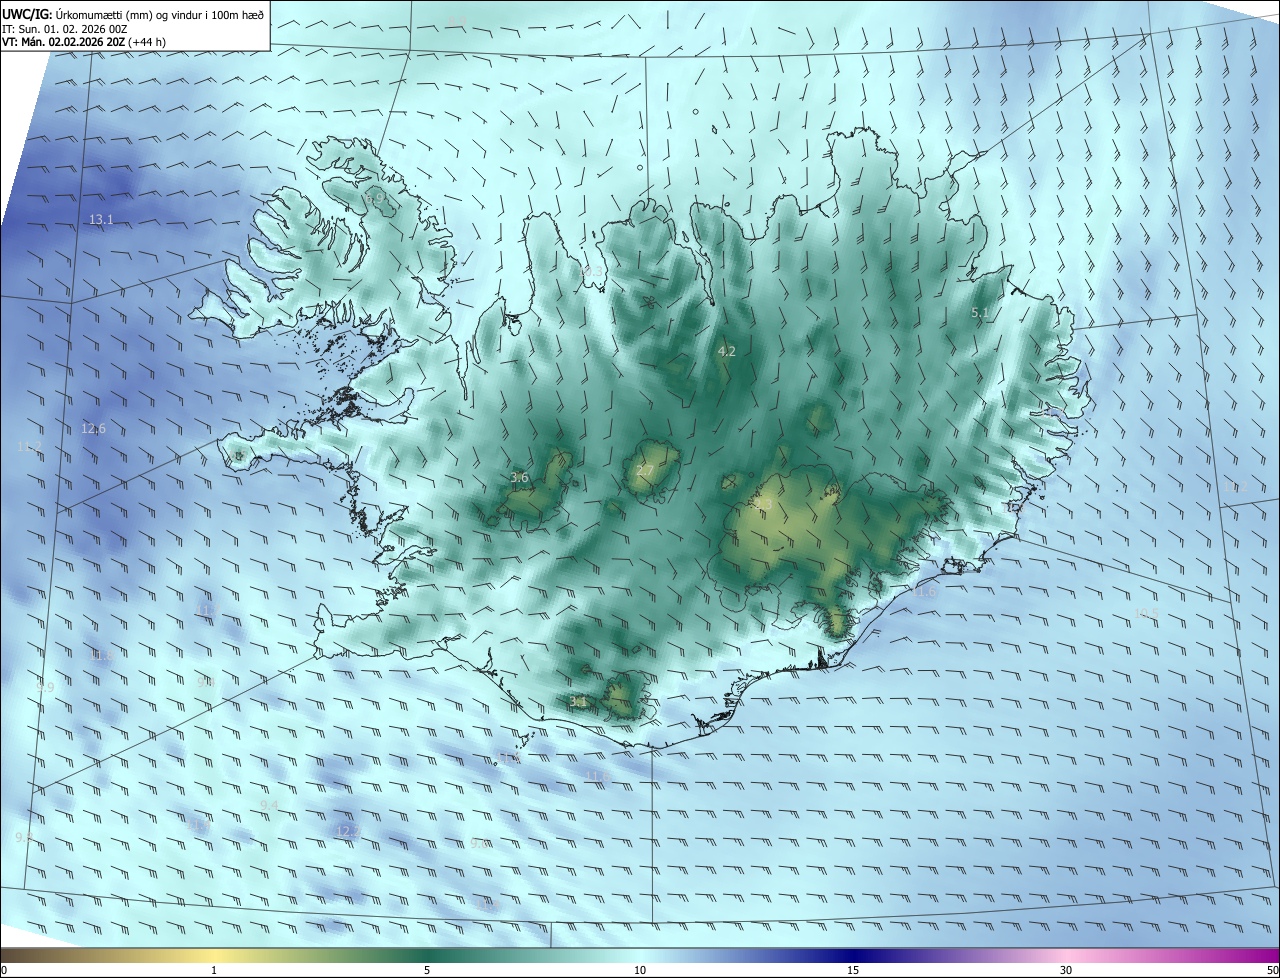This screenshot has height=978, width=1280.
Task: Click the '13.1' value west of Westfjords
Action: [x=101, y=219]
